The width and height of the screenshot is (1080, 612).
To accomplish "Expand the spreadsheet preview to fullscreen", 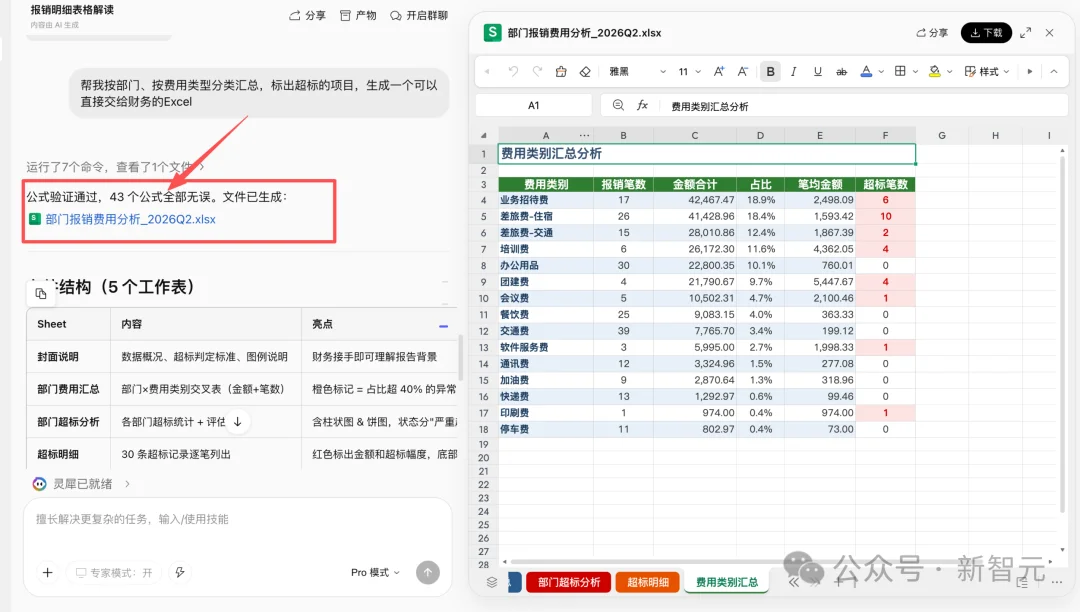I will (1026, 32).
